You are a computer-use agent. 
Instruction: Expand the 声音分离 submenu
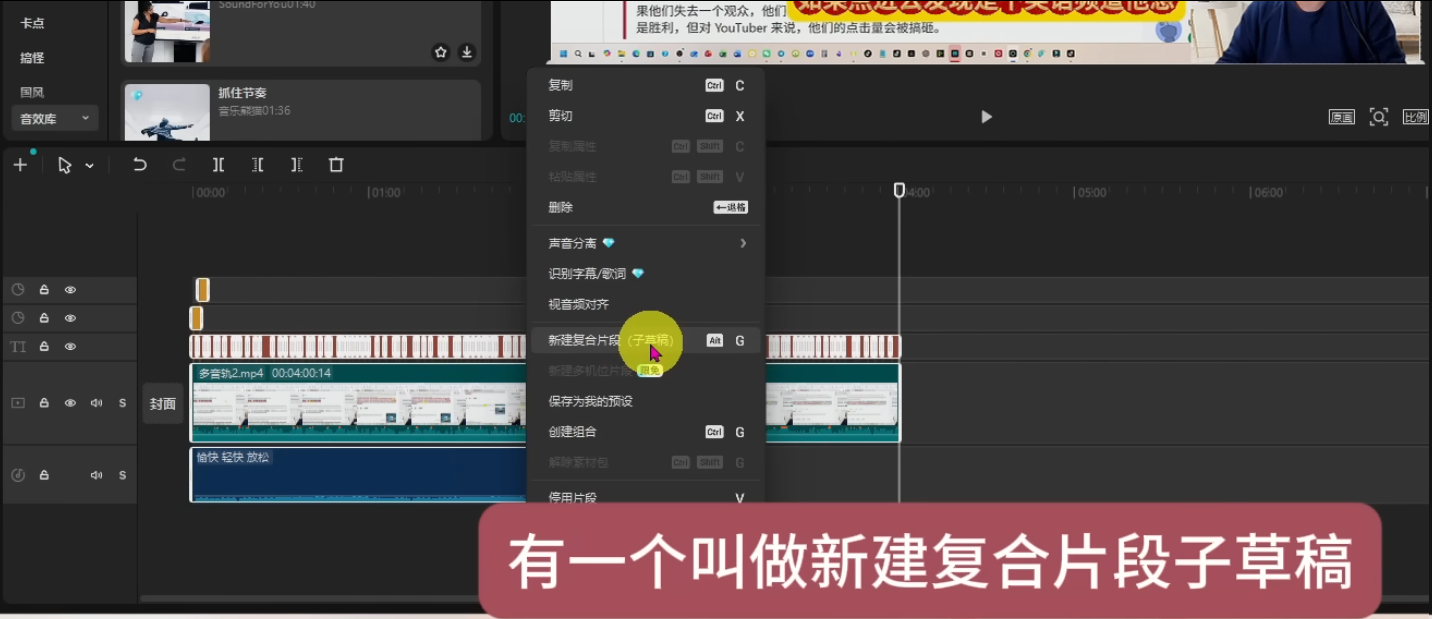click(x=743, y=242)
